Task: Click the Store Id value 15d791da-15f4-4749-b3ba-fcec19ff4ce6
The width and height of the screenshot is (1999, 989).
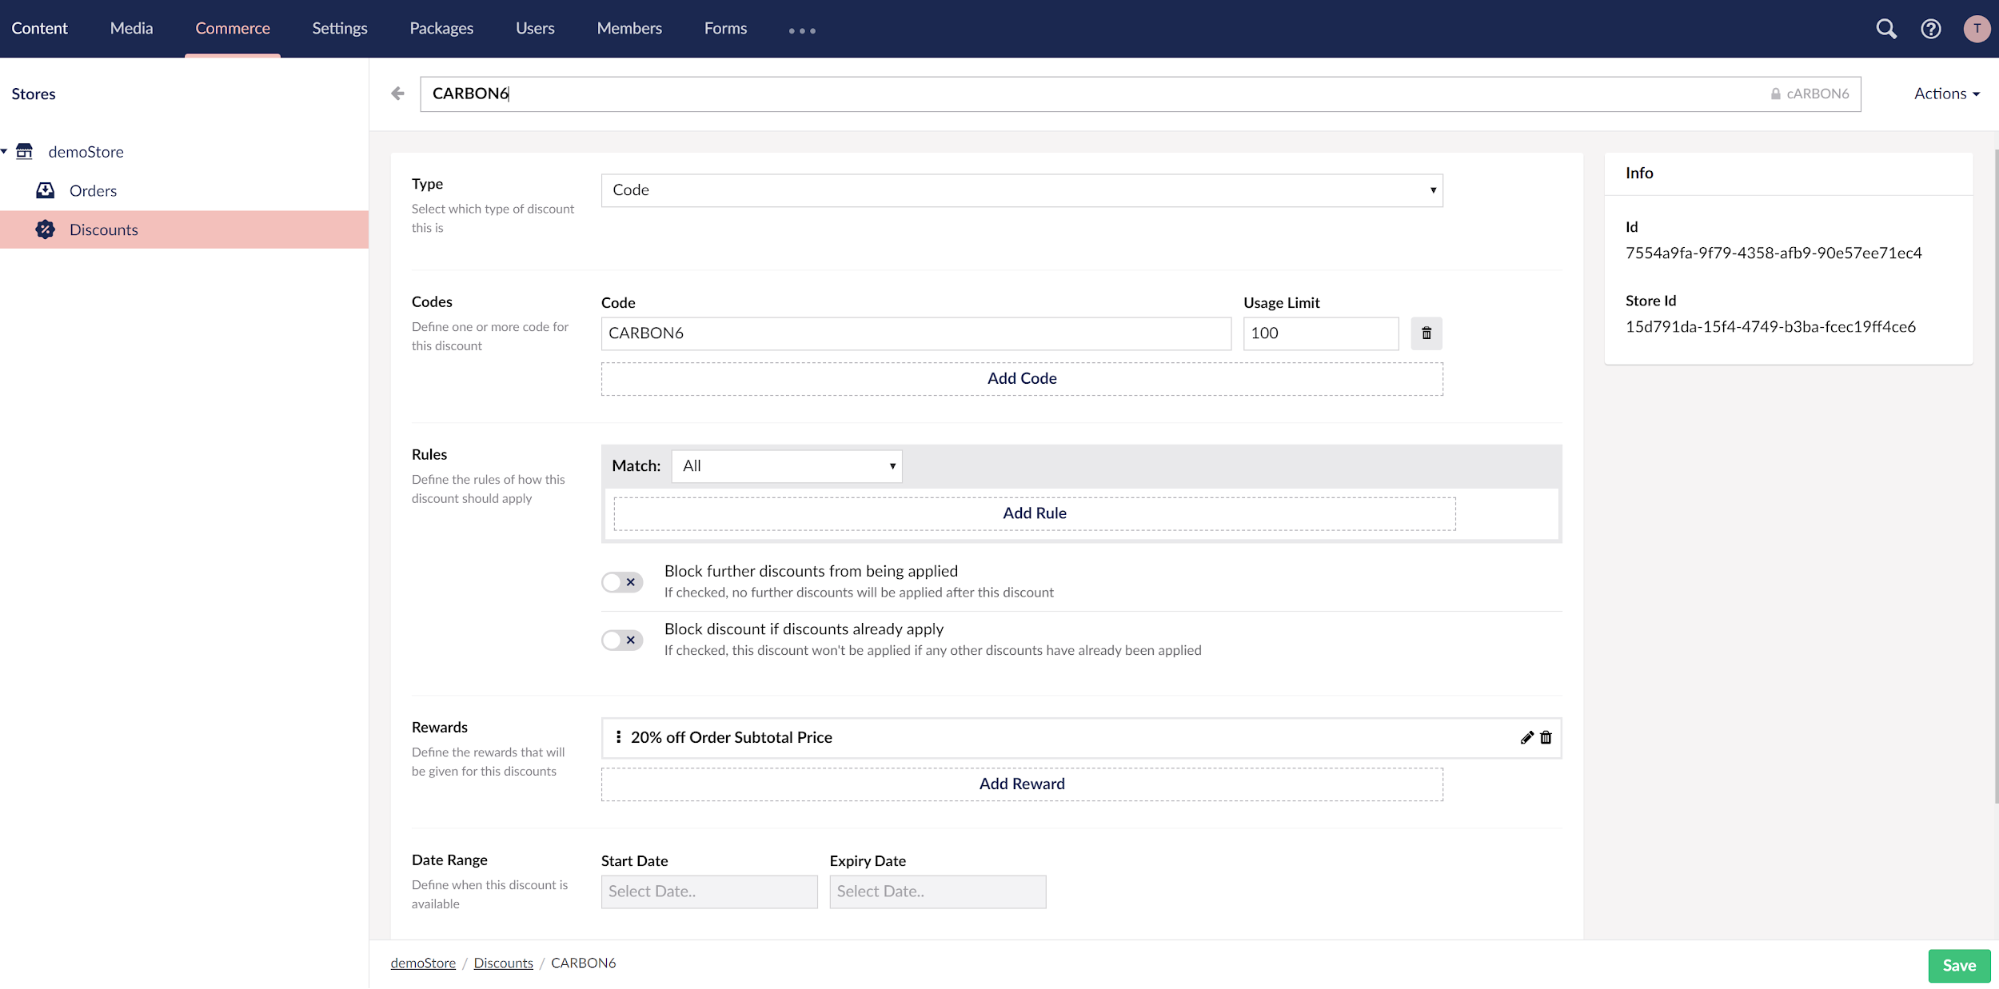Action: coord(1770,327)
